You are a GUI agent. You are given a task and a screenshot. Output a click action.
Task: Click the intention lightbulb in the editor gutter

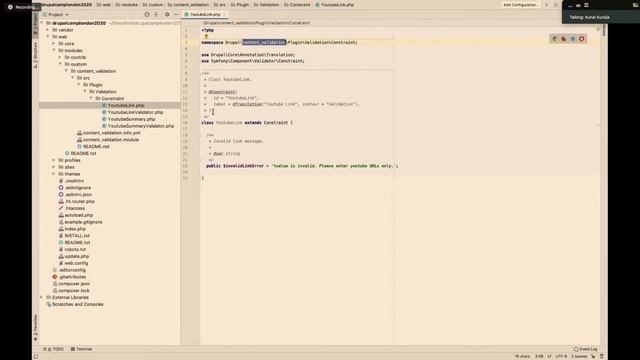(206, 36)
